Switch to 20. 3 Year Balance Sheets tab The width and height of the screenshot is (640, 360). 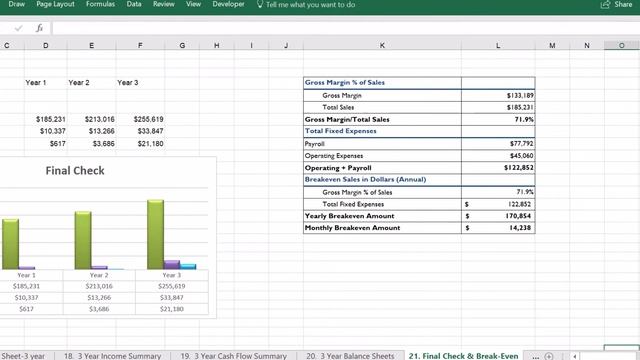pyautogui.click(x=350, y=356)
